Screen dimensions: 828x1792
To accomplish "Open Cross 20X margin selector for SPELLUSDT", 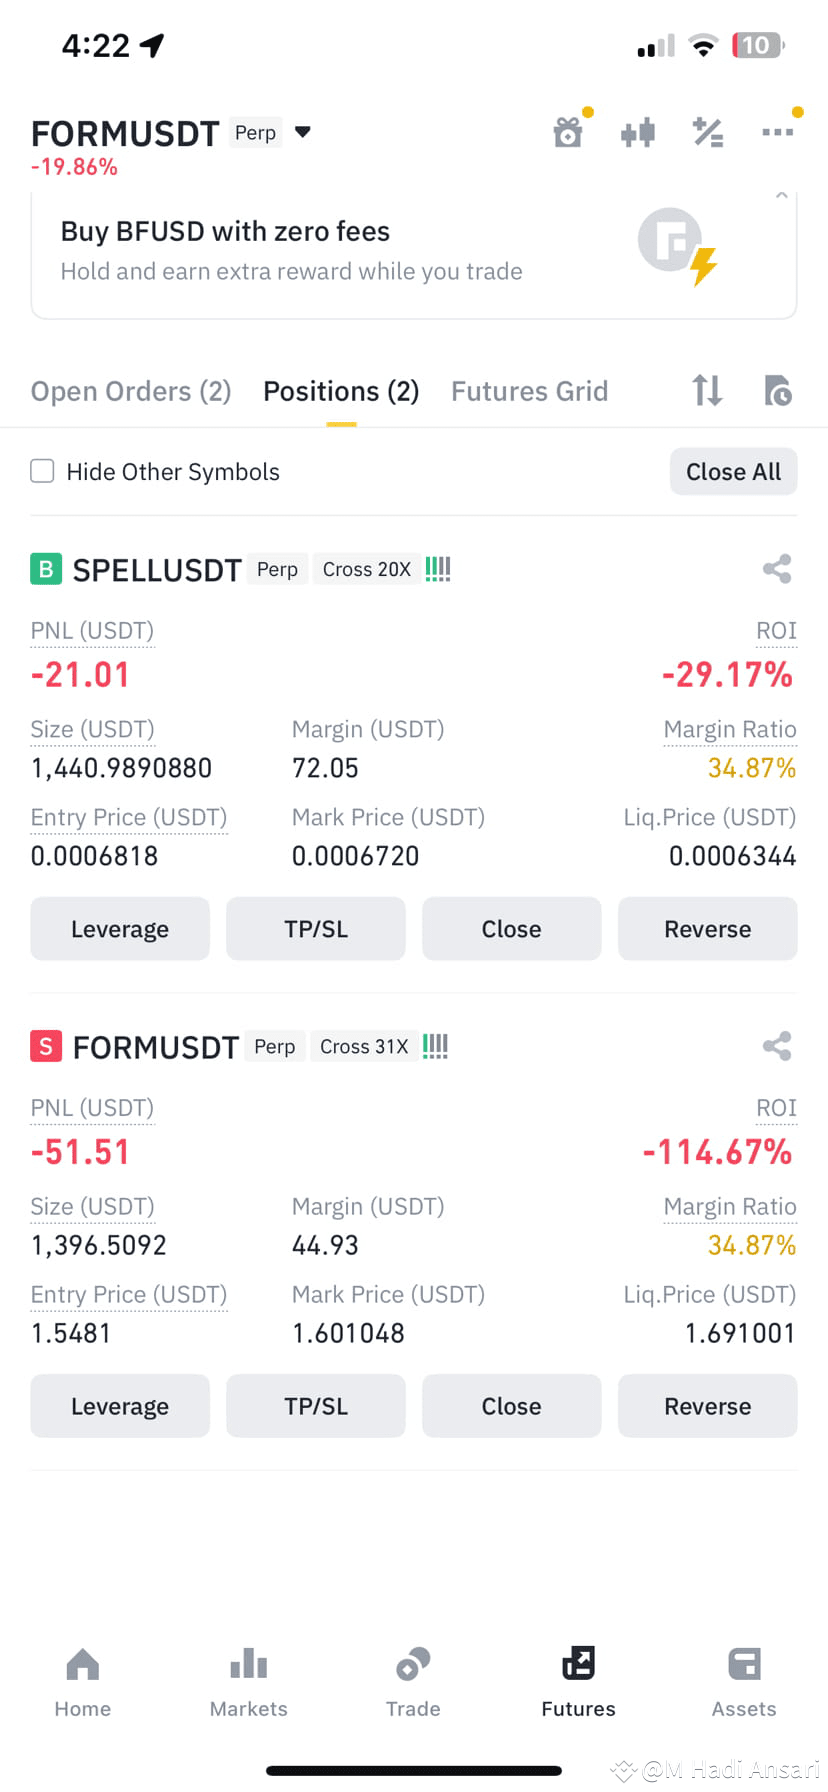I will pyautogui.click(x=367, y=569).
